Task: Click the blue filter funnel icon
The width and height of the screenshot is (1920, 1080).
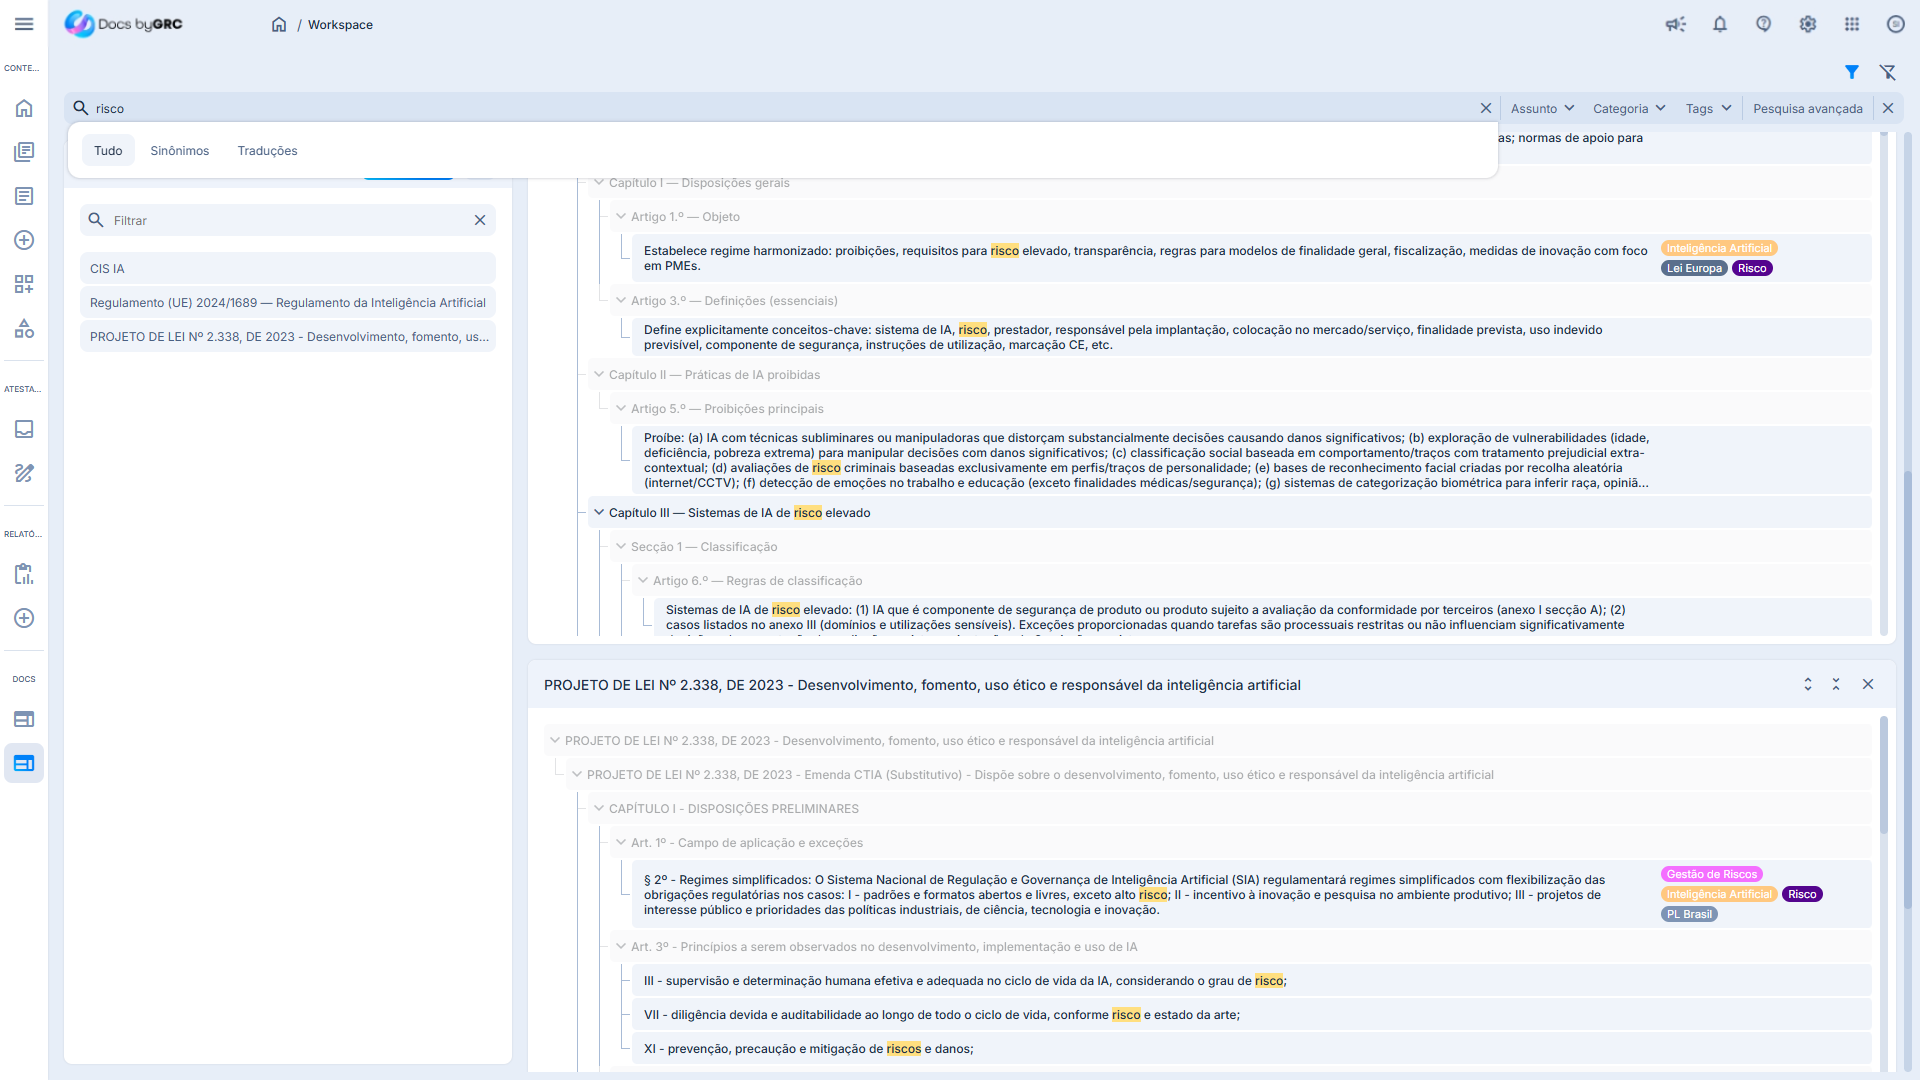Action: click(x=1852, y=72)
